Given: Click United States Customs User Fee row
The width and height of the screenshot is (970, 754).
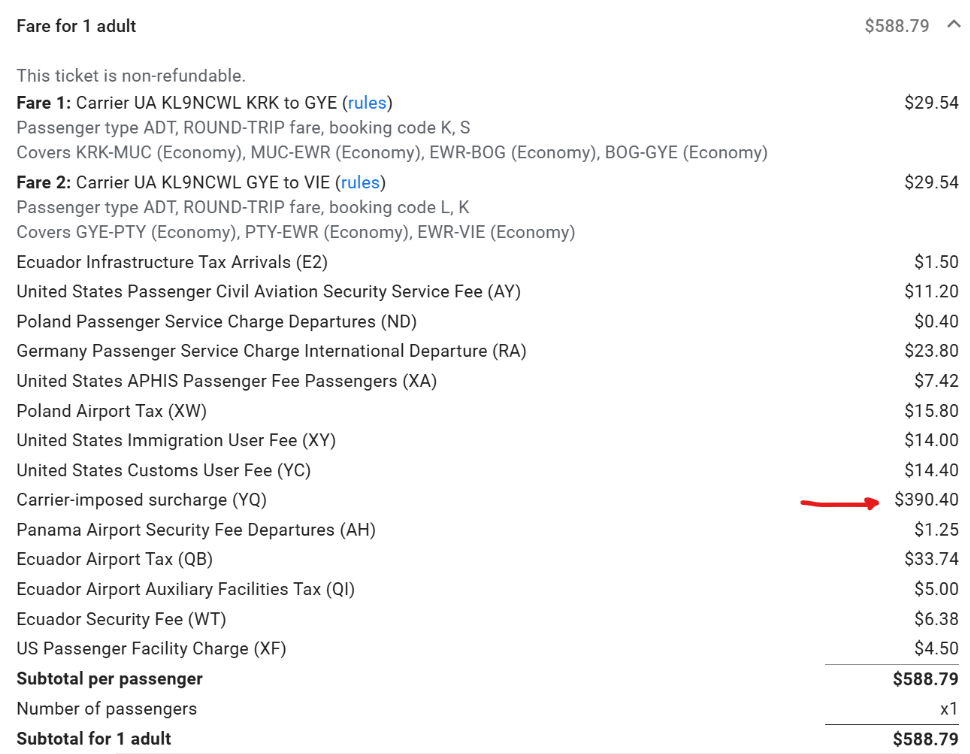Looking at the screenshot, I should point(487,470).
